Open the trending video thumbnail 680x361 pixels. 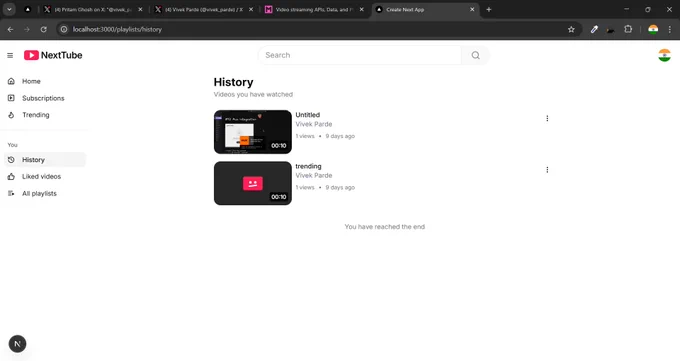pos(253,183)
